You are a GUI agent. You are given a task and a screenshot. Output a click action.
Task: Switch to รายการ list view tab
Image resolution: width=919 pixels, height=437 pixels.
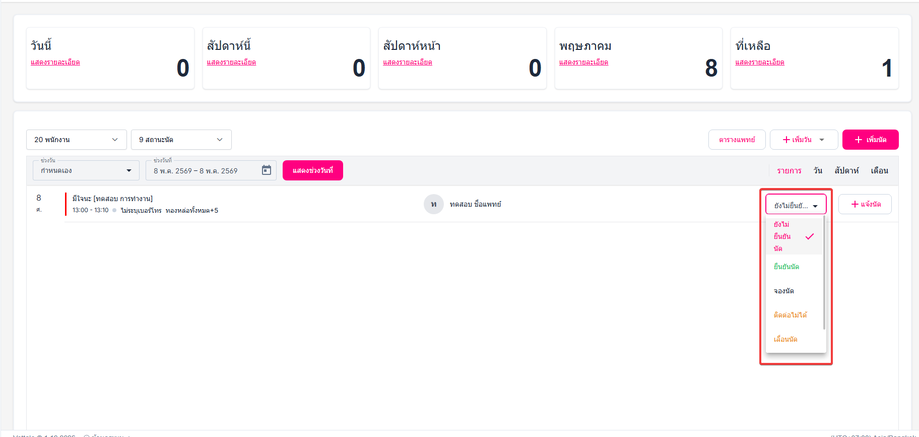(789, 171)
